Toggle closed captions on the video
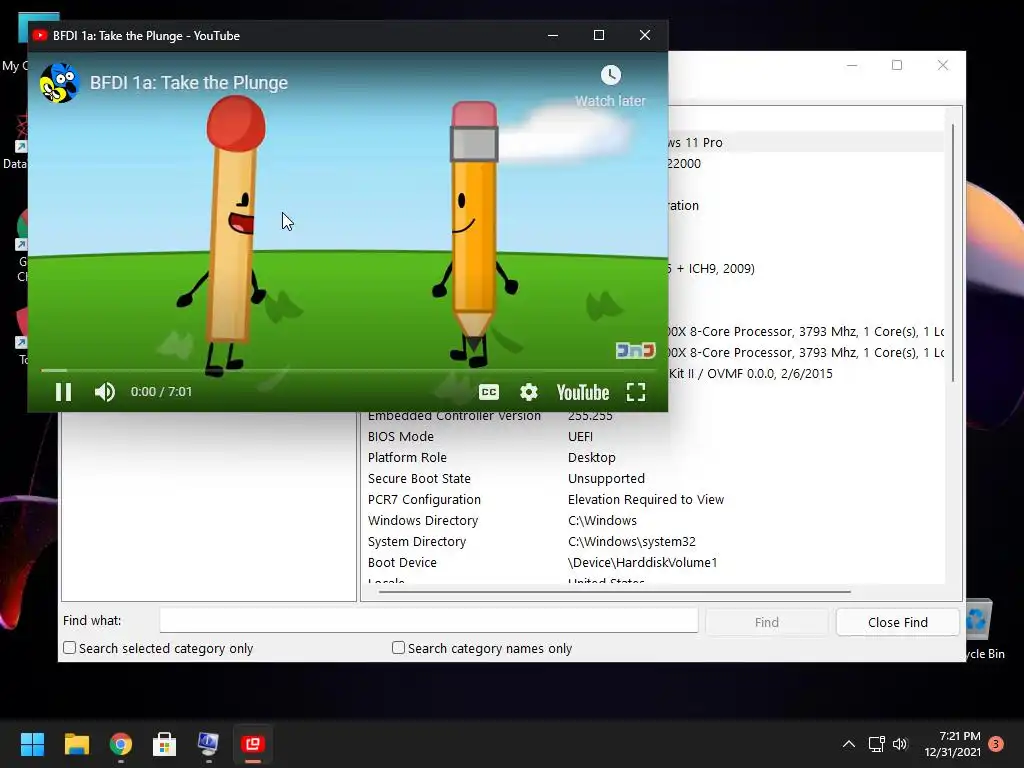The width and height of the screenshot is (1024, 768). pos(488,392)
